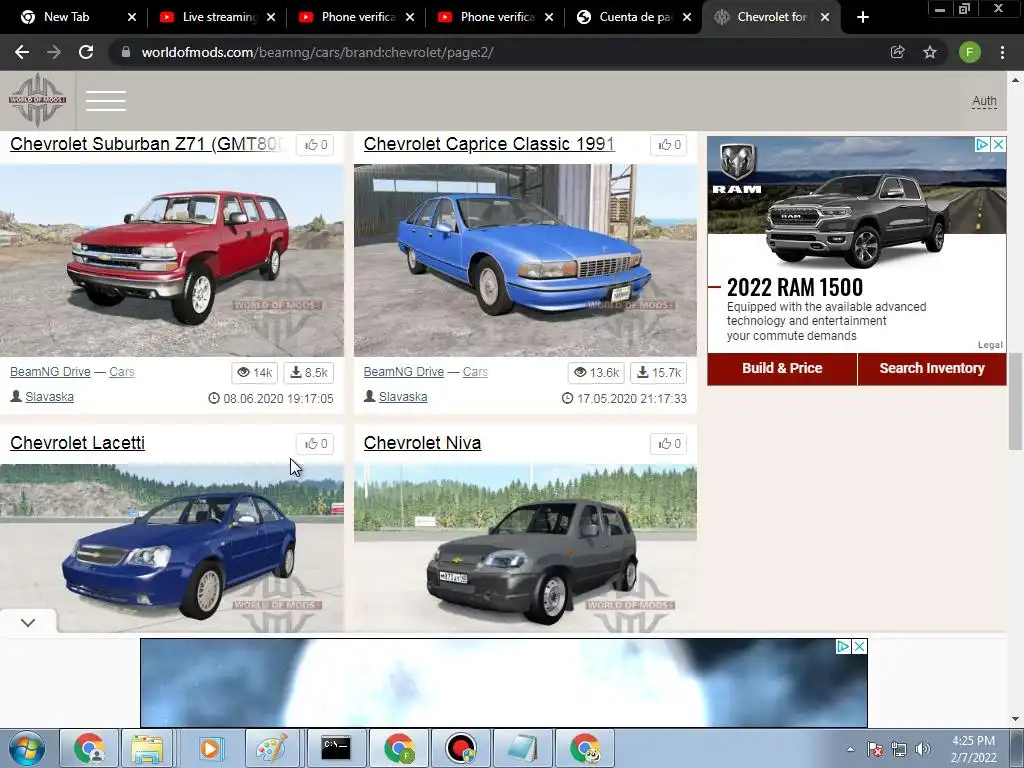Open Chevrolet Caprice Classic 1991 title link
1024x768 pixels.
[489, 144]
